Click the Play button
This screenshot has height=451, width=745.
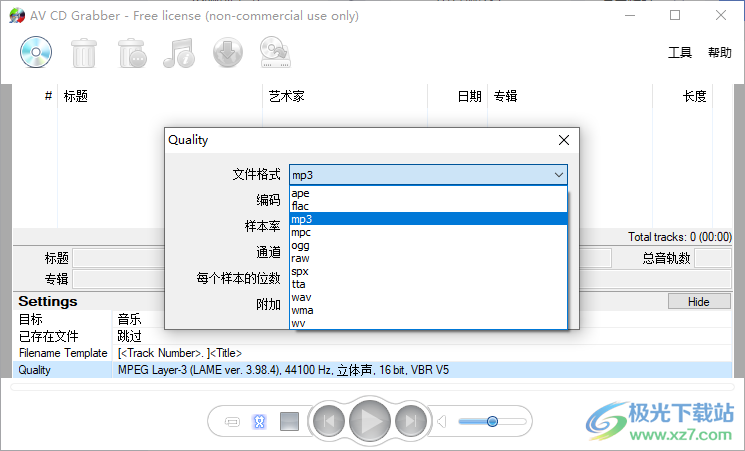point(370,422)
